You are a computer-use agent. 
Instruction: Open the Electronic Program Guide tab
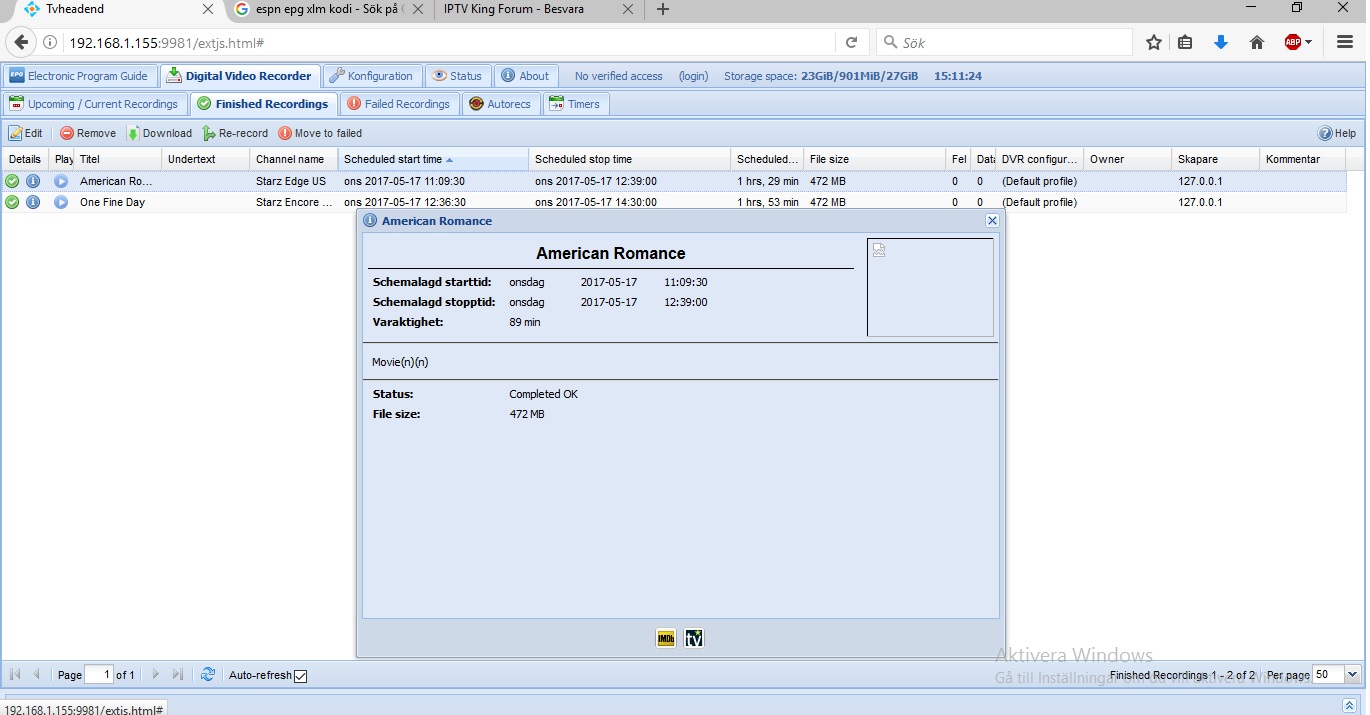[x=79, y=76]
